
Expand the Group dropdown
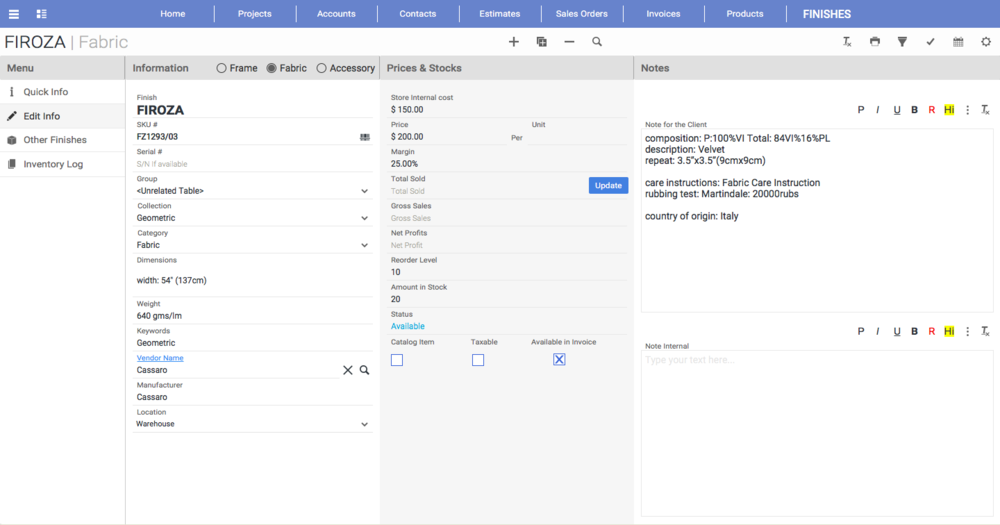[x=364, y=191]
